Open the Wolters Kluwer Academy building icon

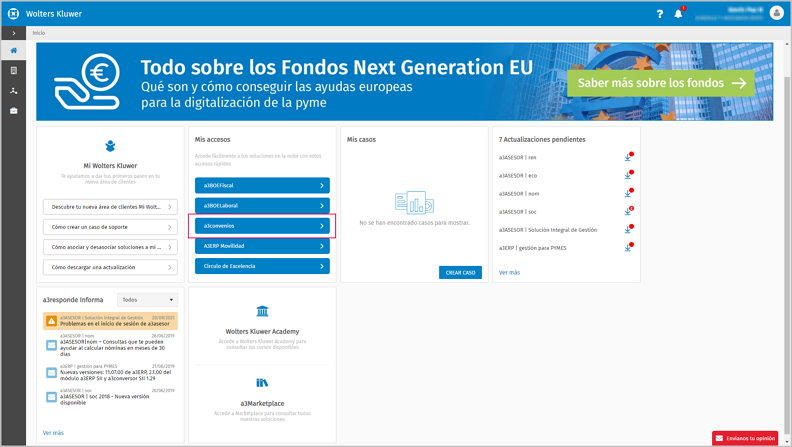262,311
